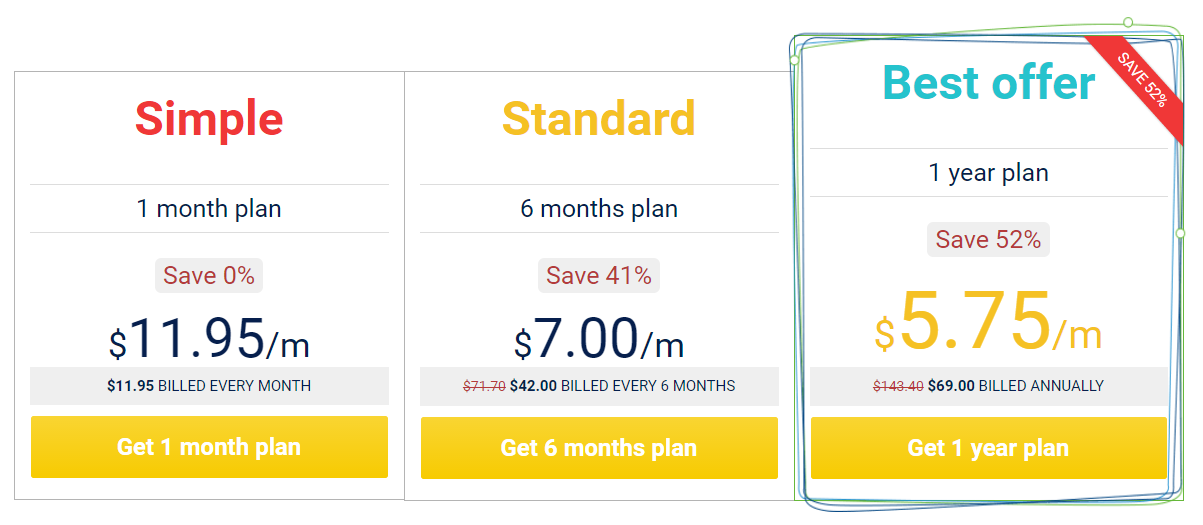Click the circle handle on the outline's top edge
The width and height of the screenshot is (1203, 525).
[x=1128, y=22]
